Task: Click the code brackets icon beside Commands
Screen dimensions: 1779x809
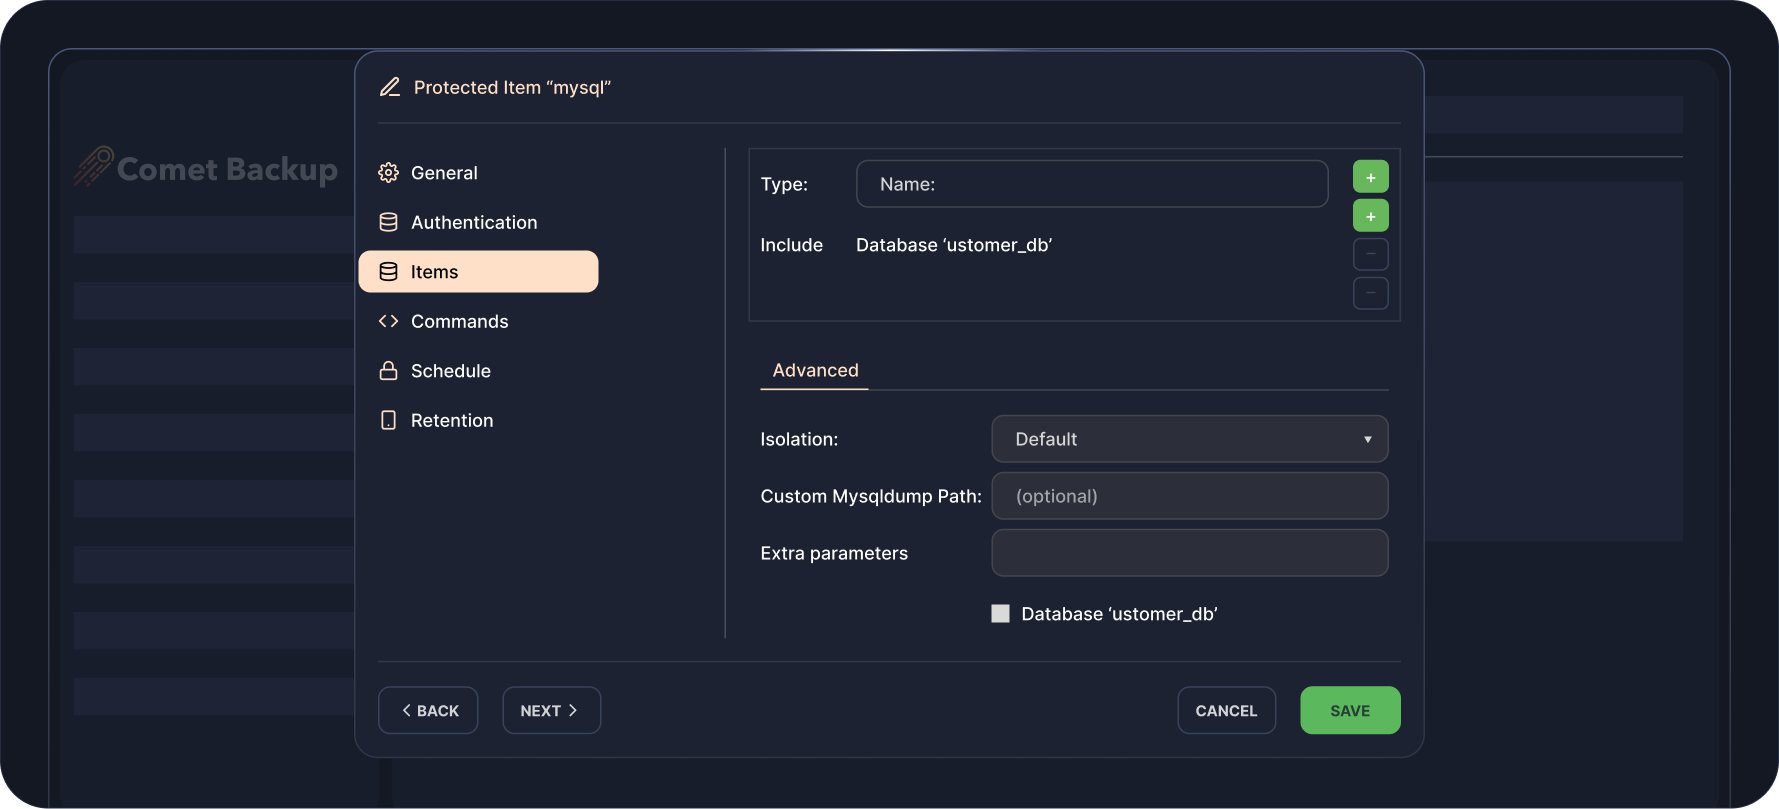Action: 388,321
